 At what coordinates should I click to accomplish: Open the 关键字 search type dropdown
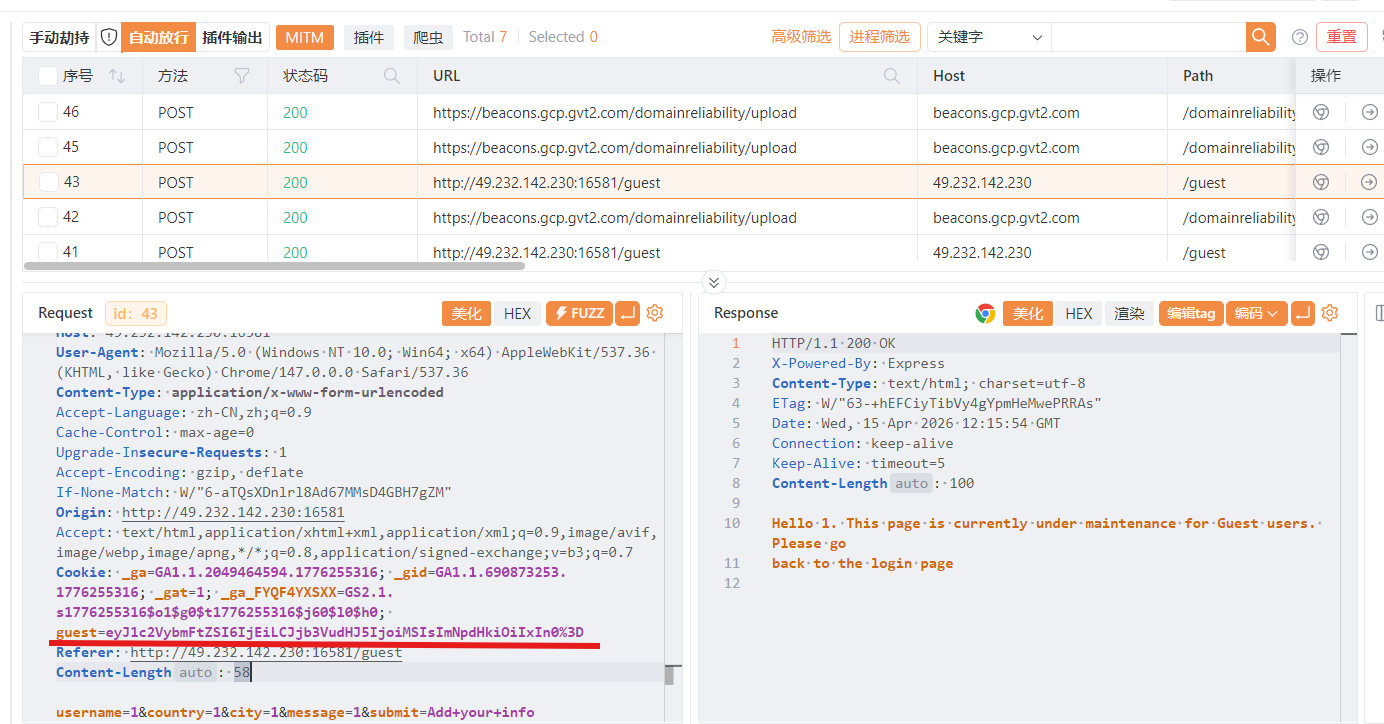tap(988, 37)
